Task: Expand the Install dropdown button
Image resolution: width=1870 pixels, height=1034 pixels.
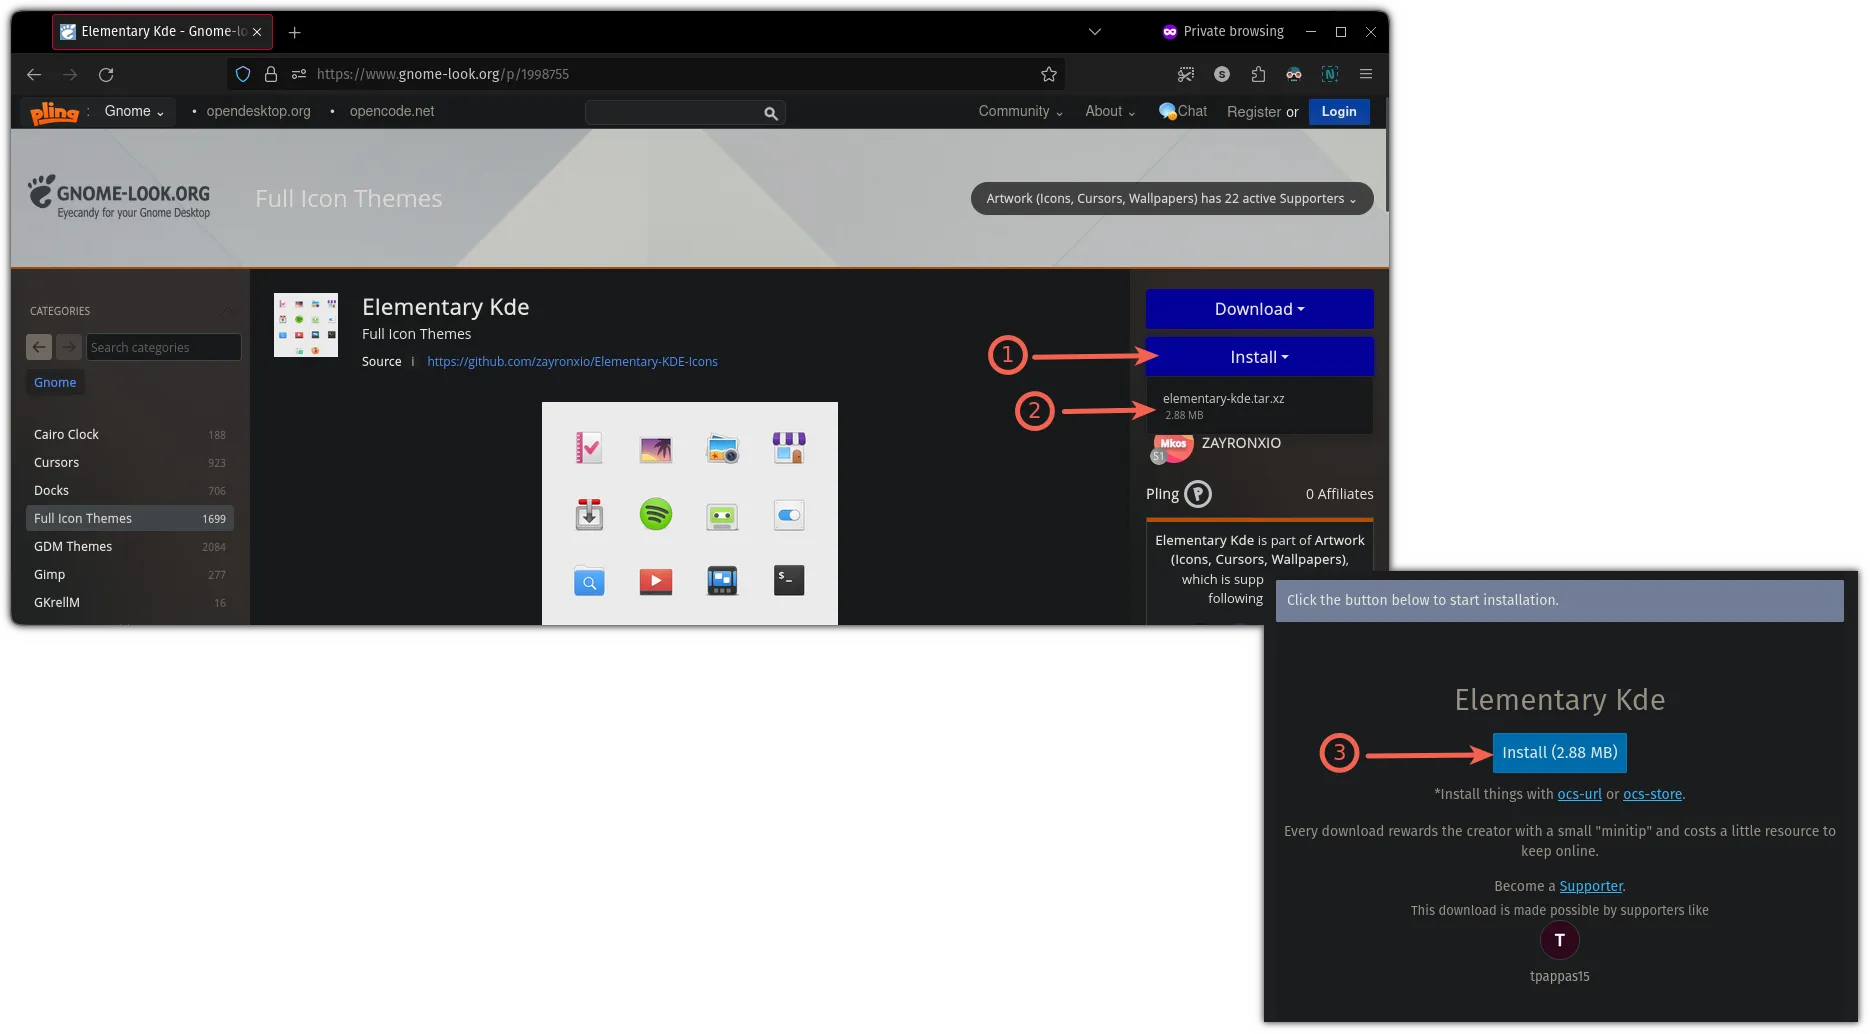Action: tap(1259, 357)
